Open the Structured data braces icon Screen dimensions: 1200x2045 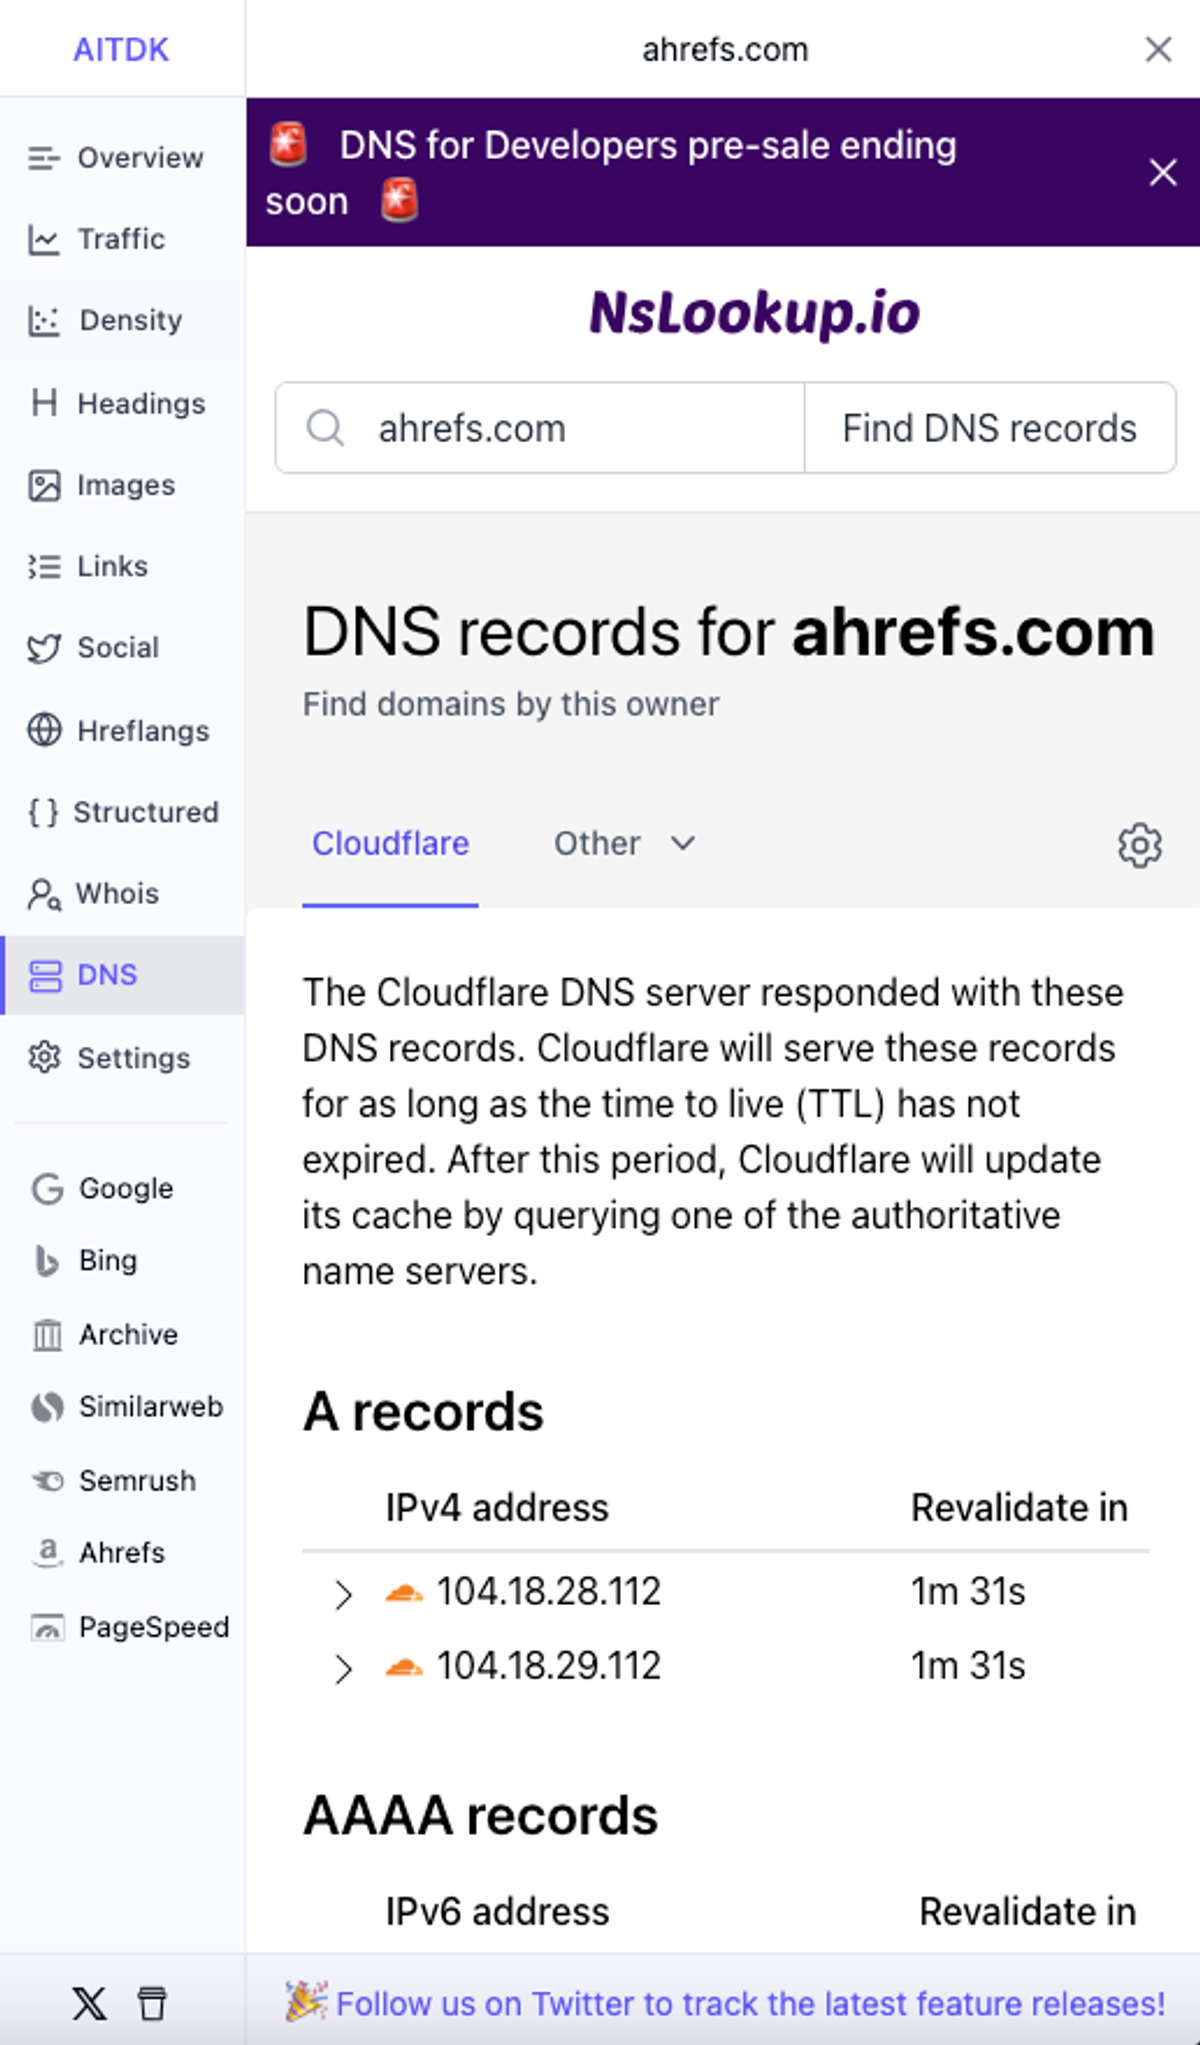44,812
